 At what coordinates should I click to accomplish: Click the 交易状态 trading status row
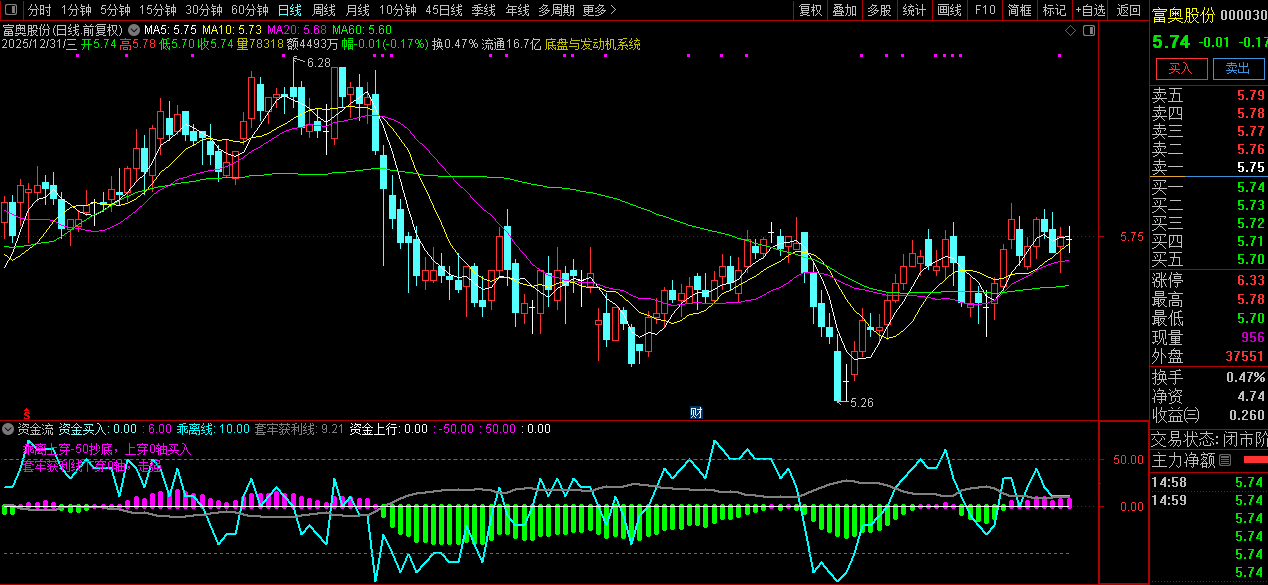click(x=1209, y=439)
